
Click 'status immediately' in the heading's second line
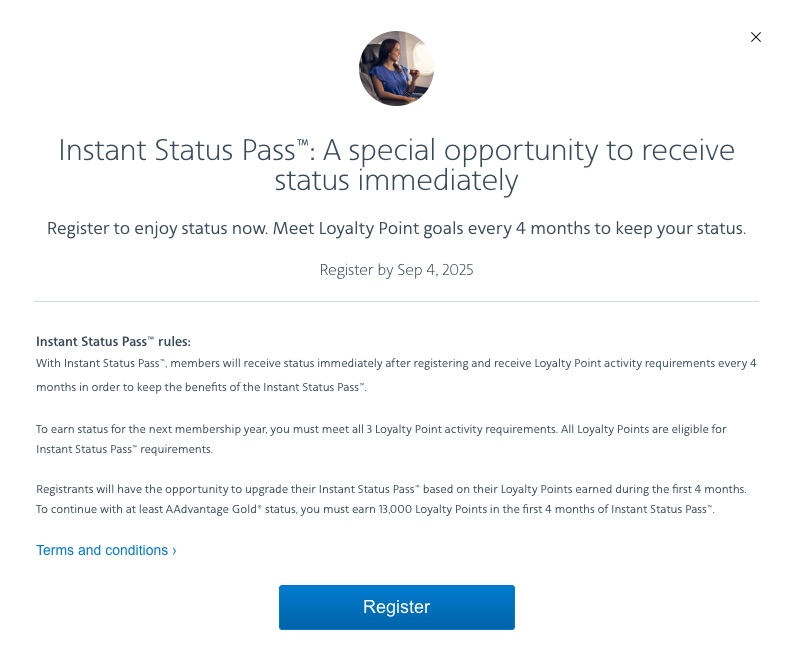tap(396, 181)
